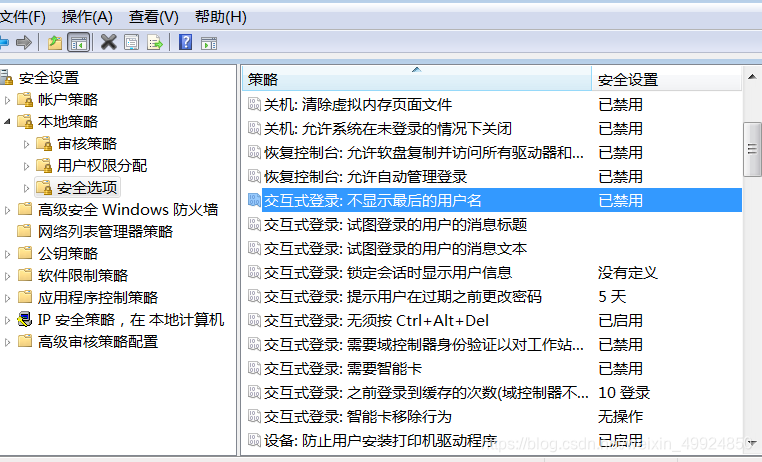Open the 文件(F) menu
This screenshot has height=462, width=762.
tap(22, 17)
